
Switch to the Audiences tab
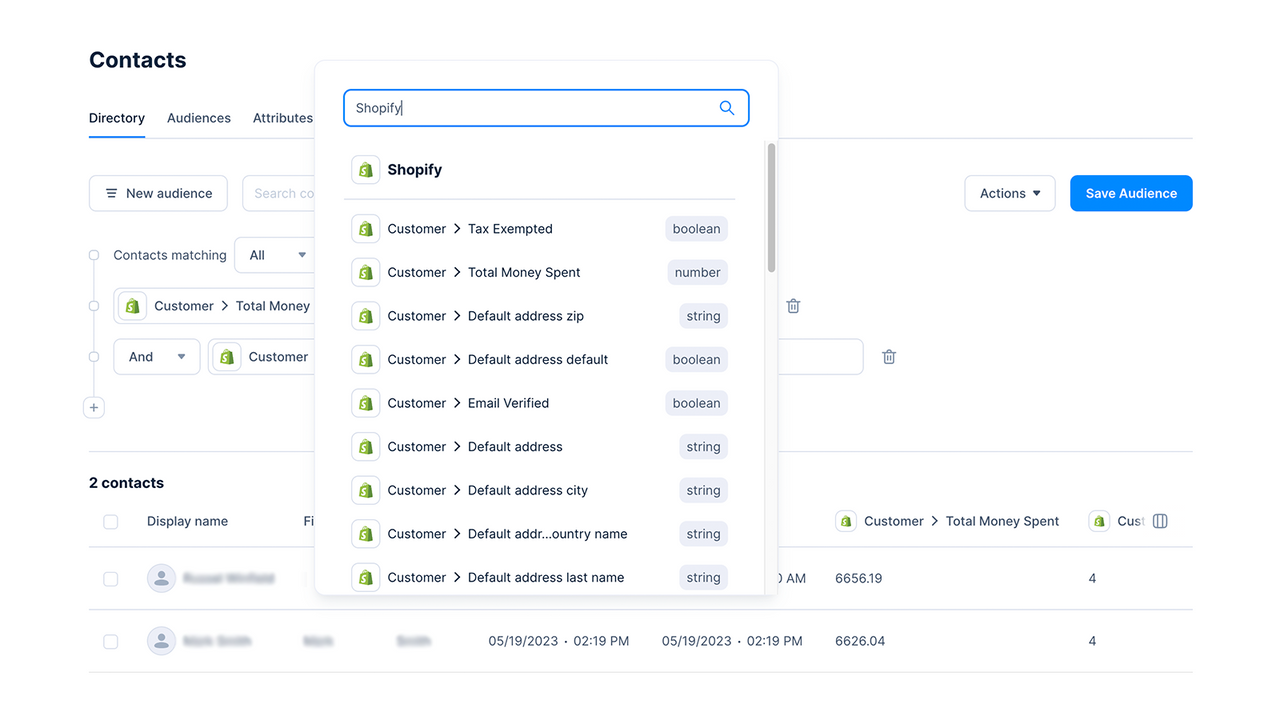tap(199, 118)
